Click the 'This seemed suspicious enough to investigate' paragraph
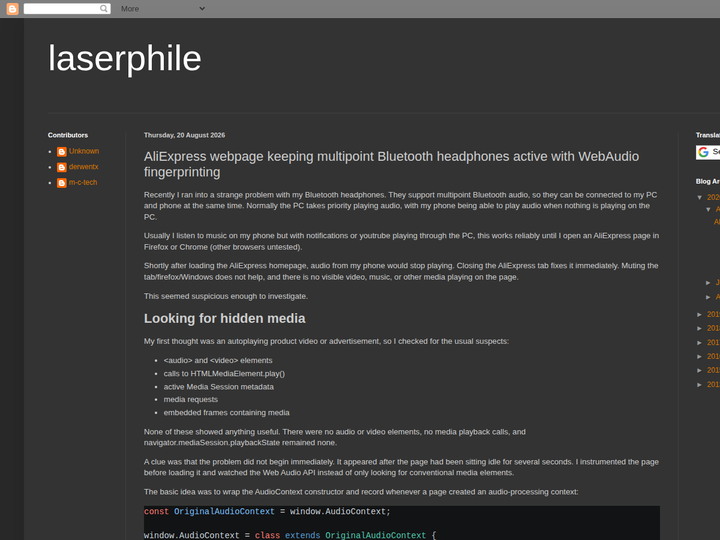The image size is (720, 540). point(225,296)
